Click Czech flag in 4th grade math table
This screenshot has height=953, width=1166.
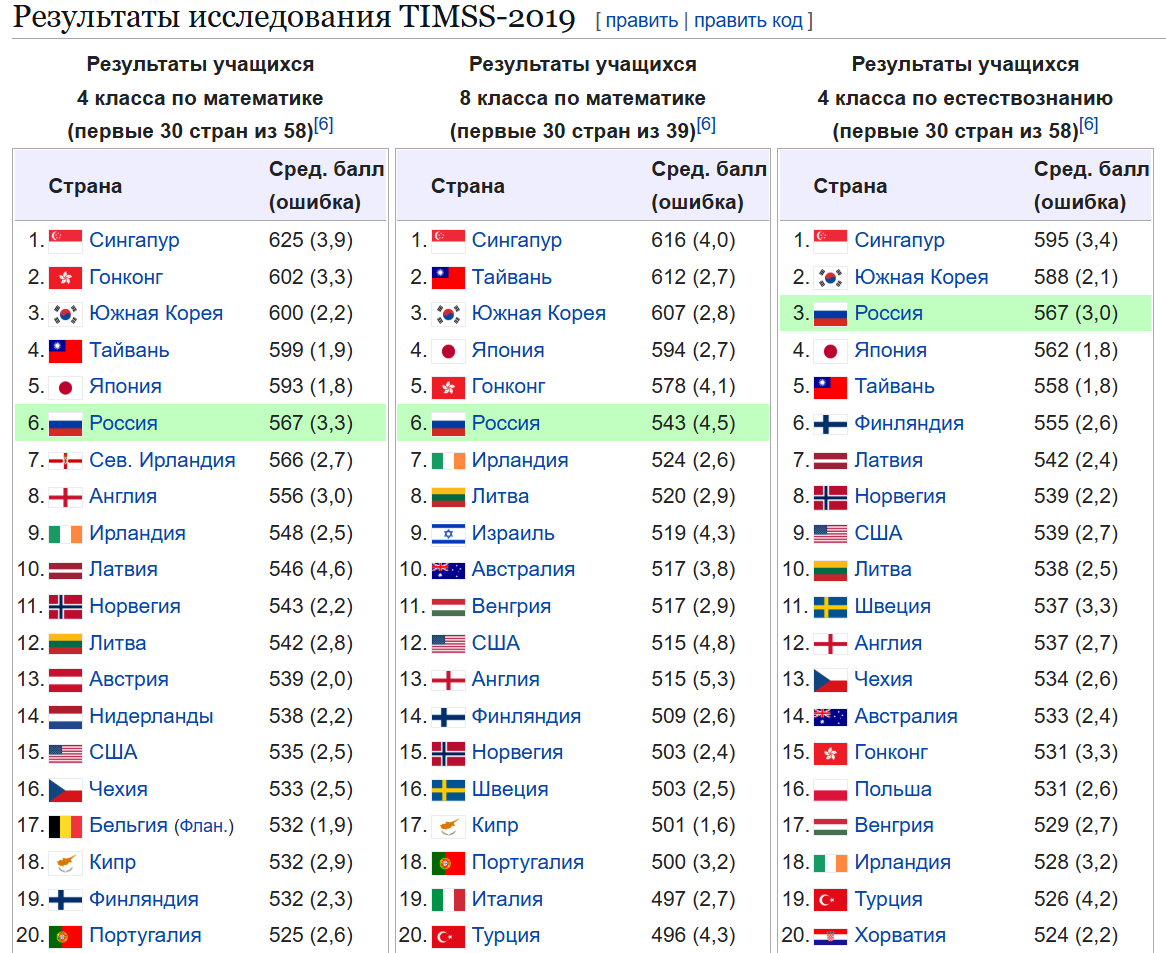tap(65, 789)
